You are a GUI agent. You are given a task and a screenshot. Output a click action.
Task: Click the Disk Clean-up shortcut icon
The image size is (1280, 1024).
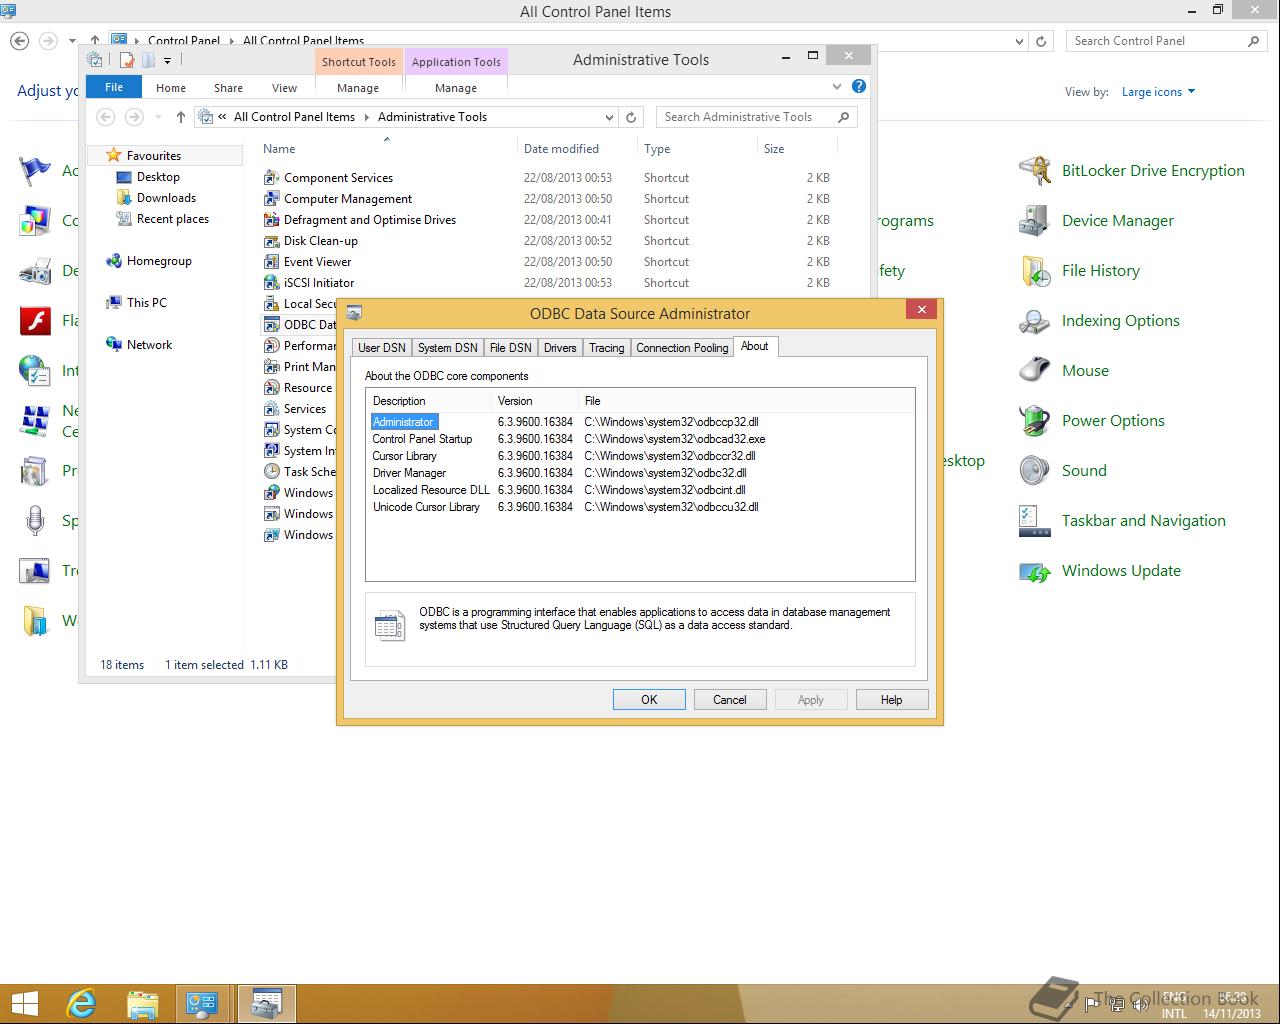(x=271, y=241)
